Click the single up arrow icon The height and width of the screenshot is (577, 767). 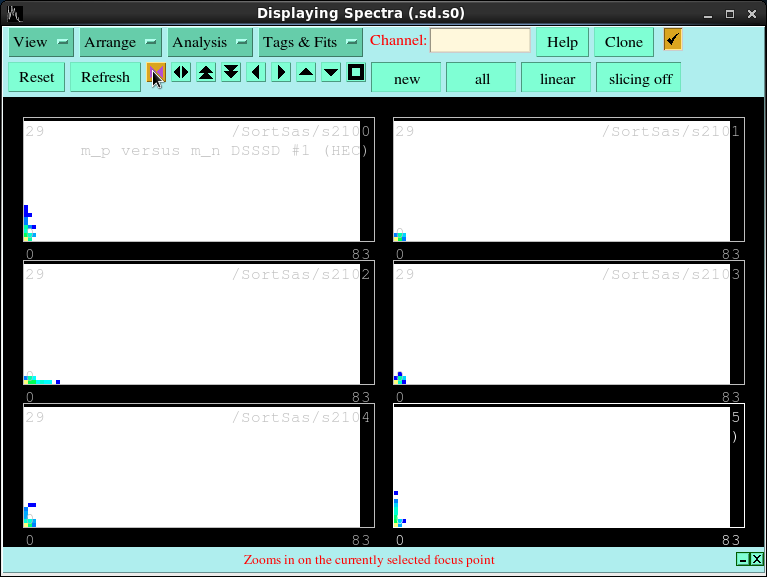coord(306,73)
